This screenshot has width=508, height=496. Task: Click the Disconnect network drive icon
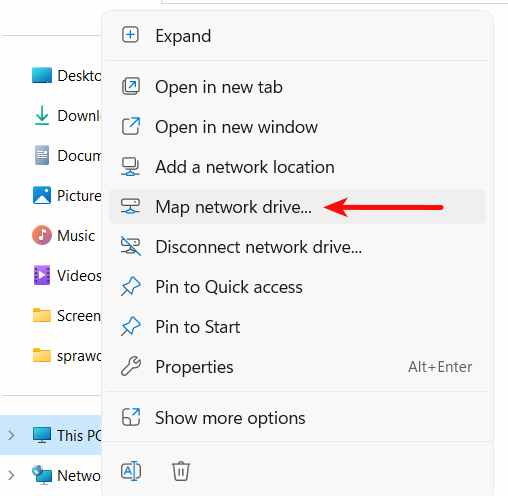coord(131,246)
